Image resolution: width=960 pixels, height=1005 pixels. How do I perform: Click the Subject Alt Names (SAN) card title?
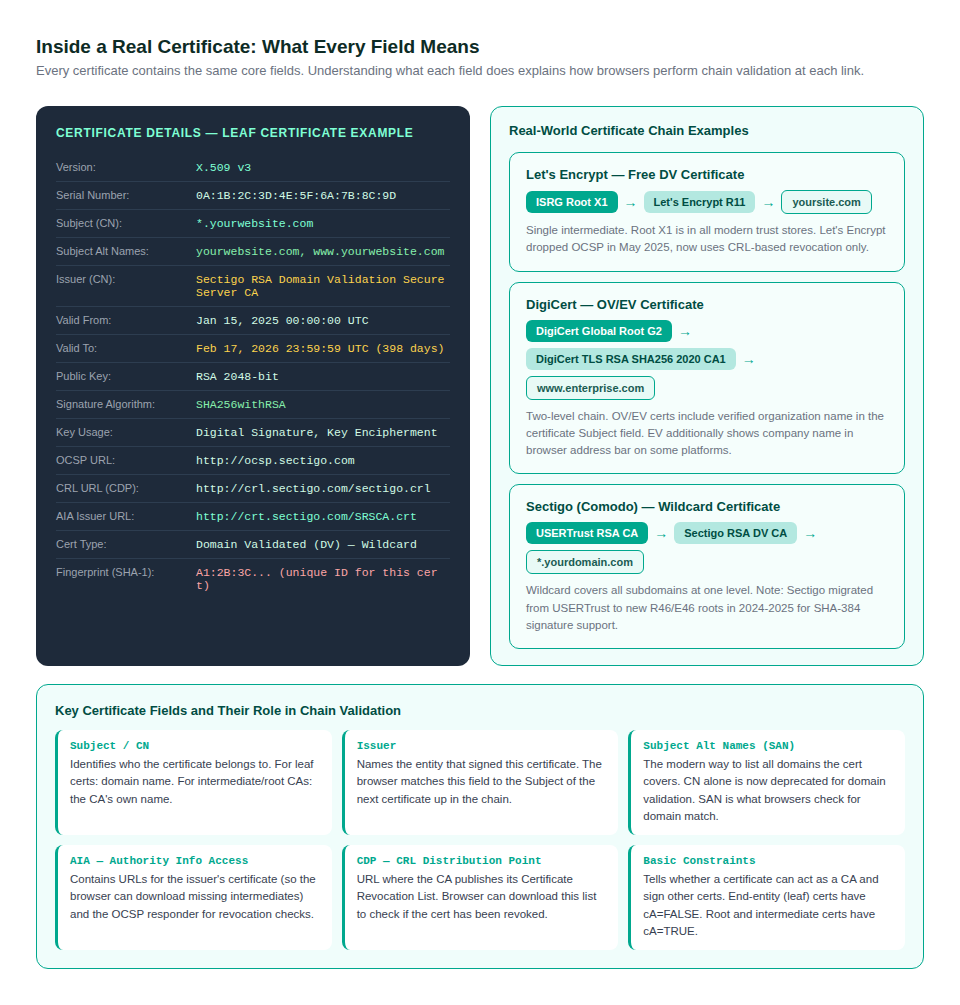pos(719,745)
